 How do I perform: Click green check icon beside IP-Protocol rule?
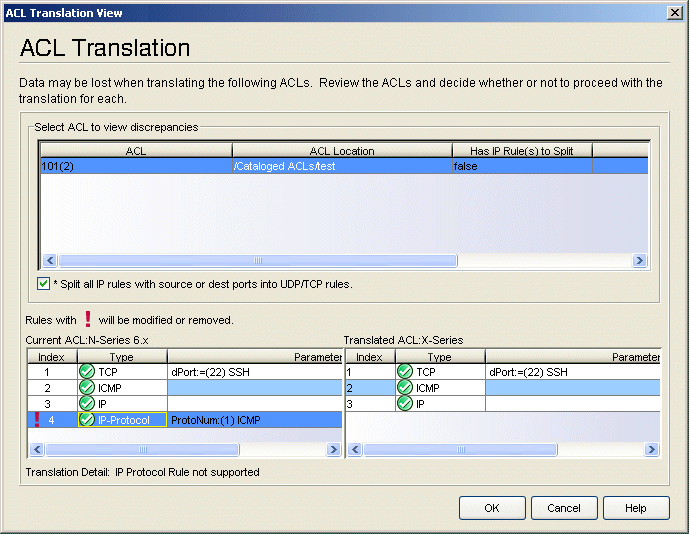pyautogui.click(x=87, y=420)
